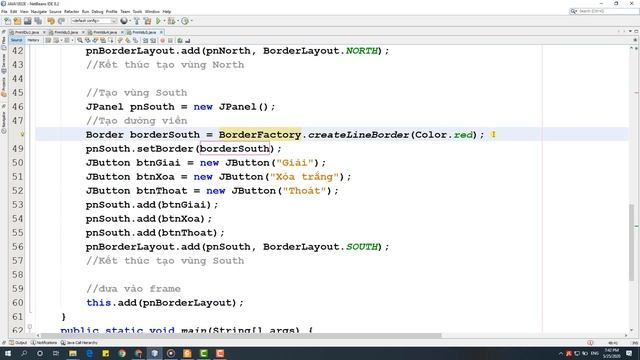The width and height of the screenshot is (640, 360).
Task: Click the Save All toolbar icon
Action: pos(38,21)
